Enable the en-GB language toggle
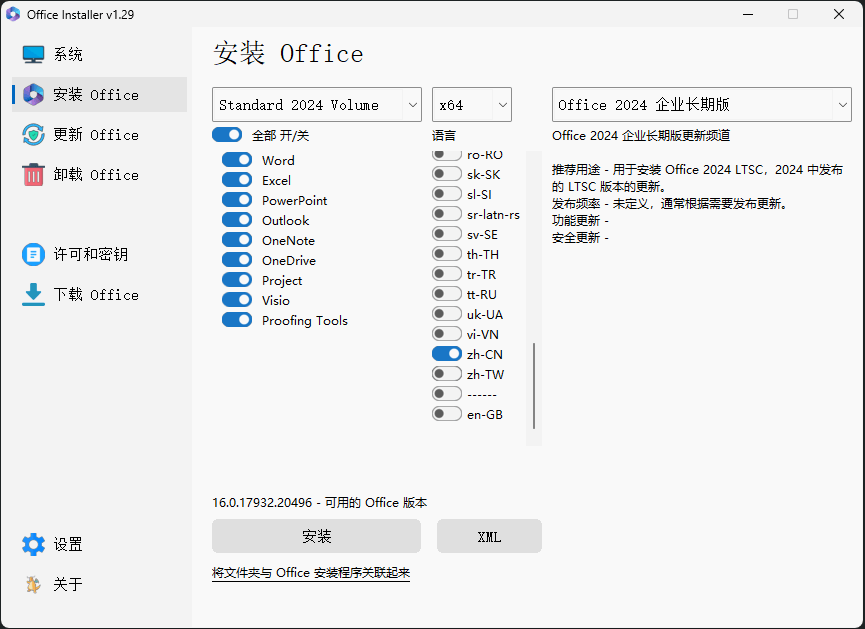Image resolution: width=865 pixels, height=629 pixels. point(446,414)
